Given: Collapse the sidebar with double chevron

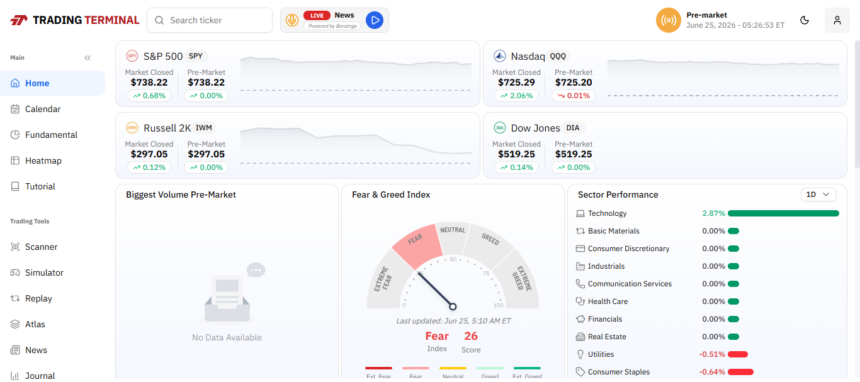Looking at the screenshot, I should pos(87,58).
